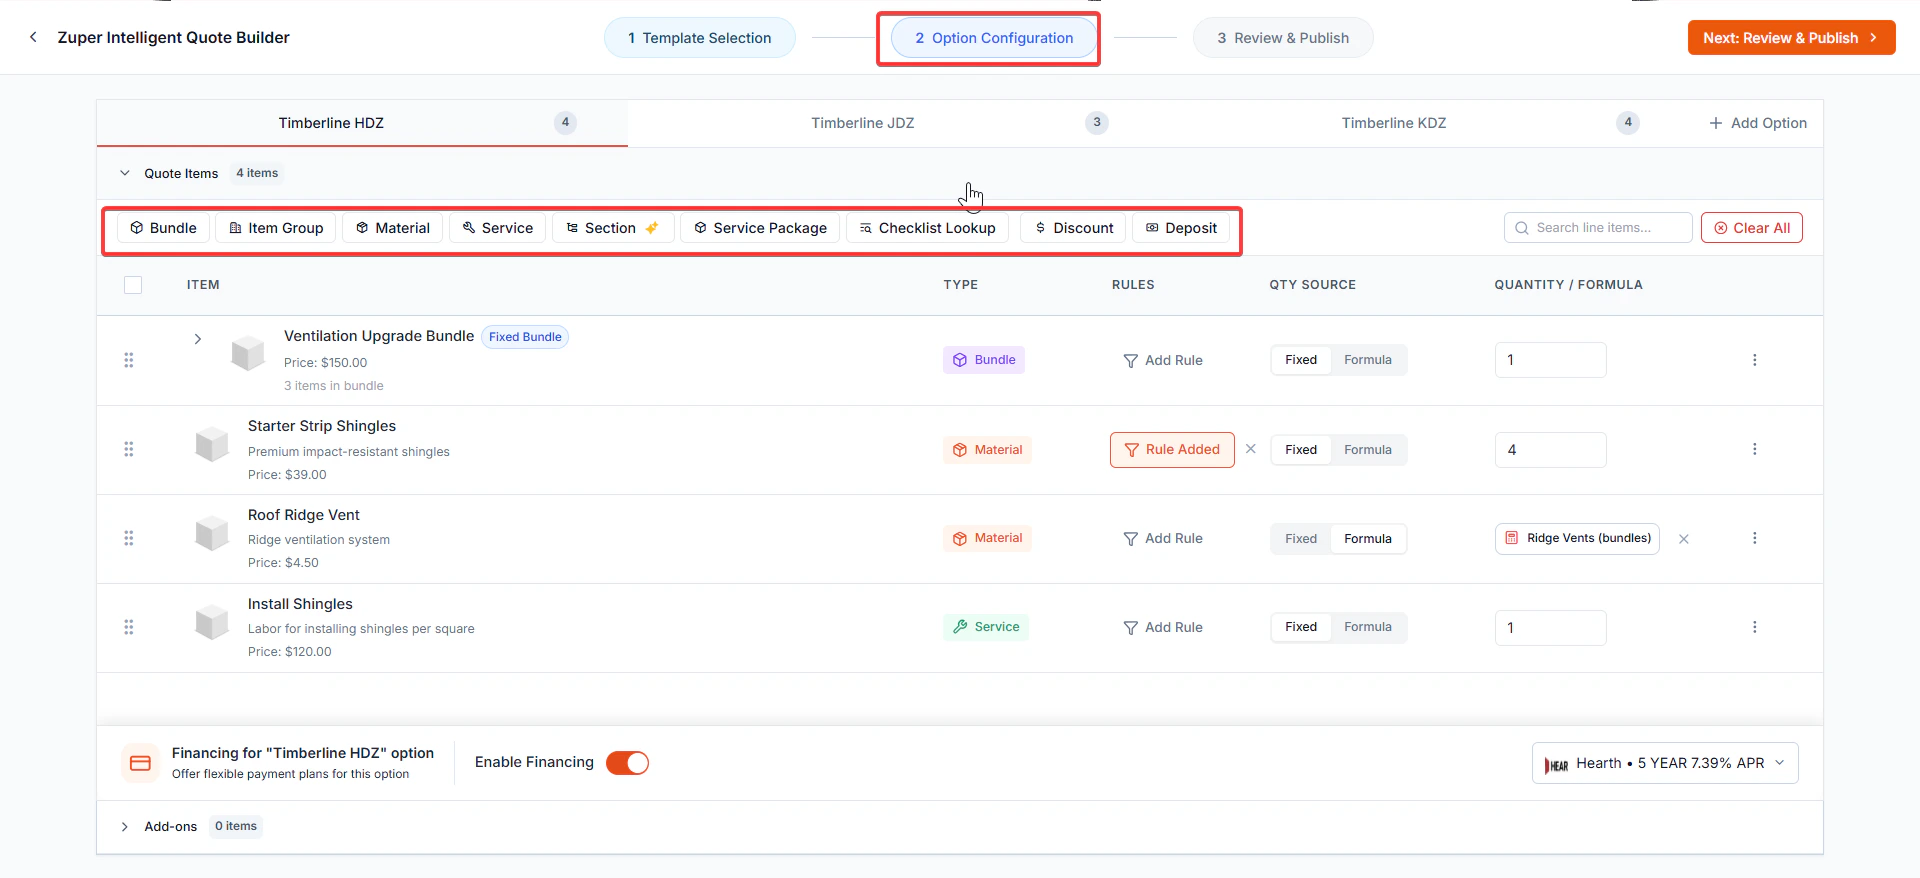Set Install Shingles quantity to Formula

pos(1368,627)
